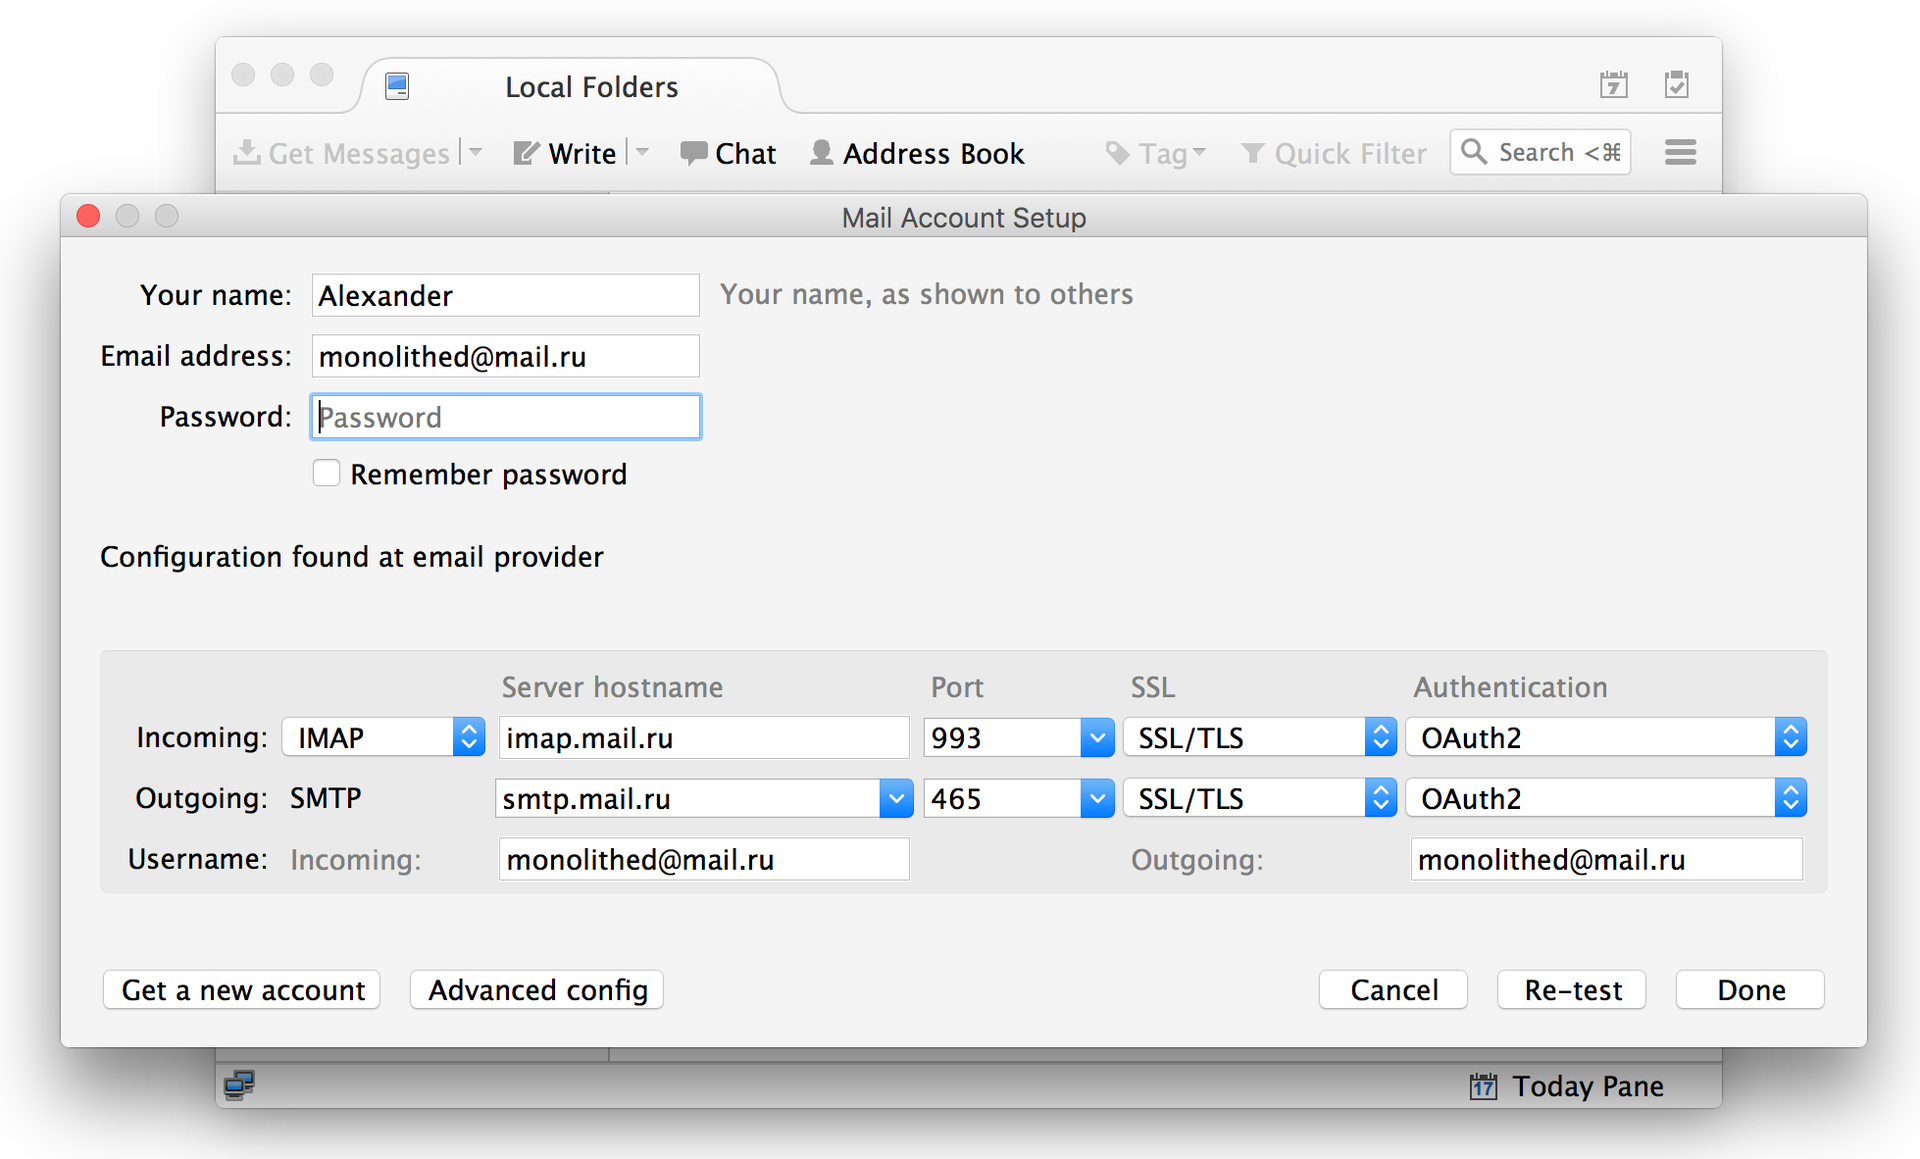This screenshot has width=1920, height=1159.
Task: Click the Quick Filter funnel icon
Action: point(1252,153)
